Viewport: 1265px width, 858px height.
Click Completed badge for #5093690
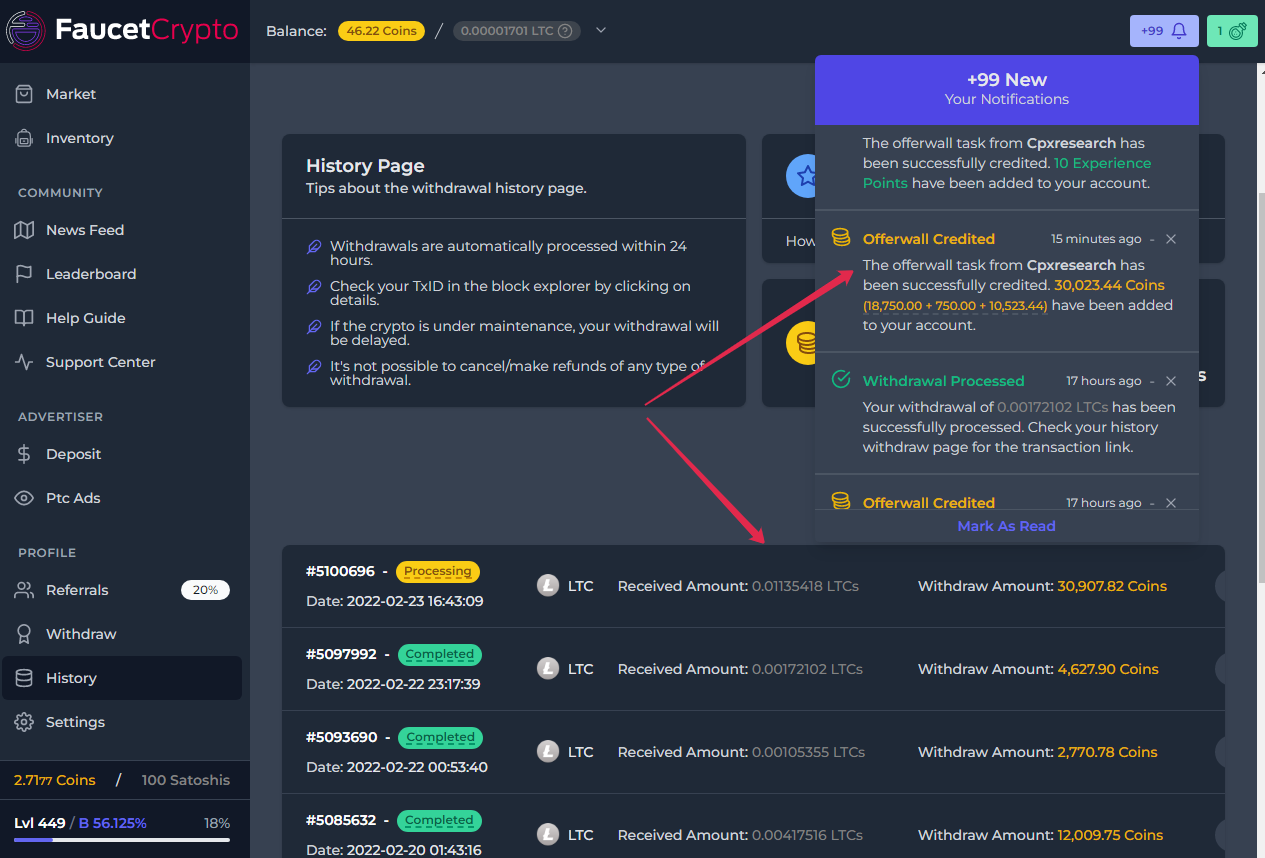point(440,738)
